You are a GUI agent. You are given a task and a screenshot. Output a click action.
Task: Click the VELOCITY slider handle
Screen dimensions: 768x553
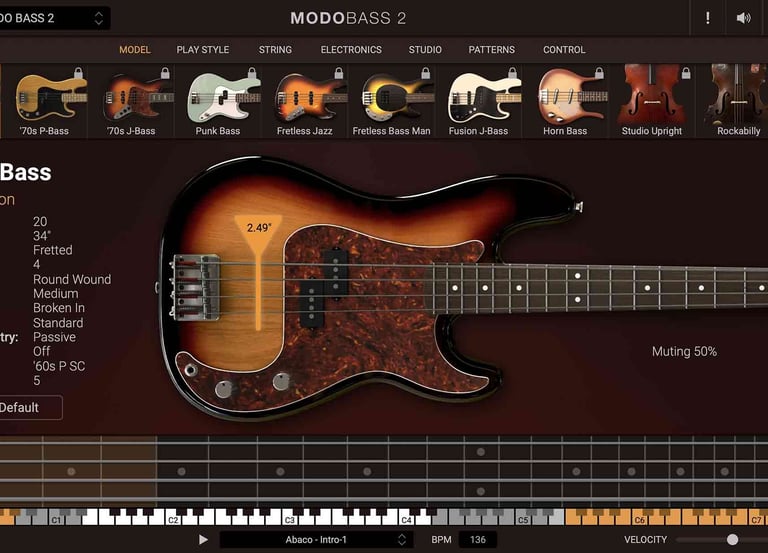point(732,539)
